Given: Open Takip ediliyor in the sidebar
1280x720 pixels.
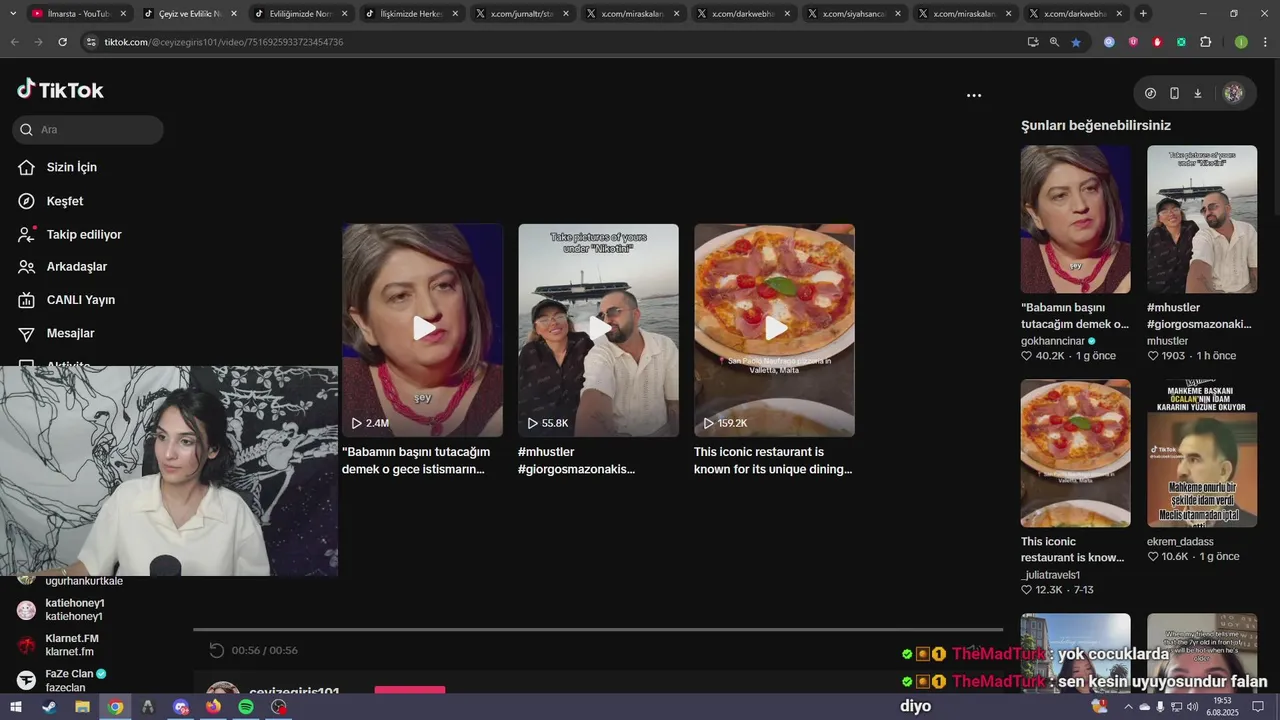Looking at the screenshot, I should click(x=83, y=234).
